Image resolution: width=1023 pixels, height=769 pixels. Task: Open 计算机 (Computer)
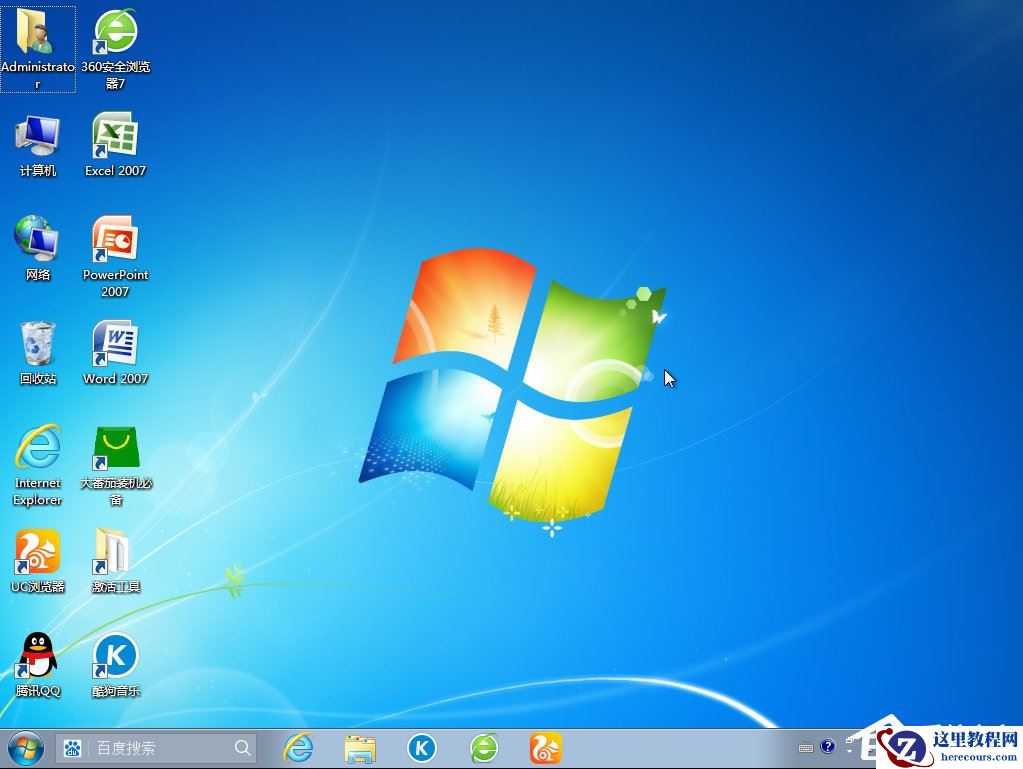pyautogui.click(x=38, y=135)
